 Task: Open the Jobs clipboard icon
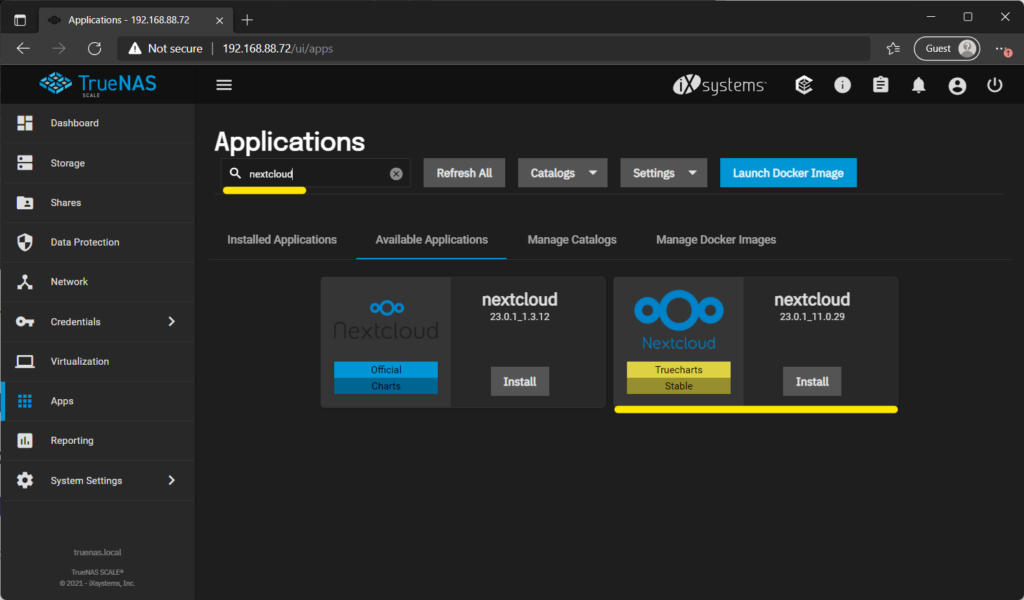(880, 85)
